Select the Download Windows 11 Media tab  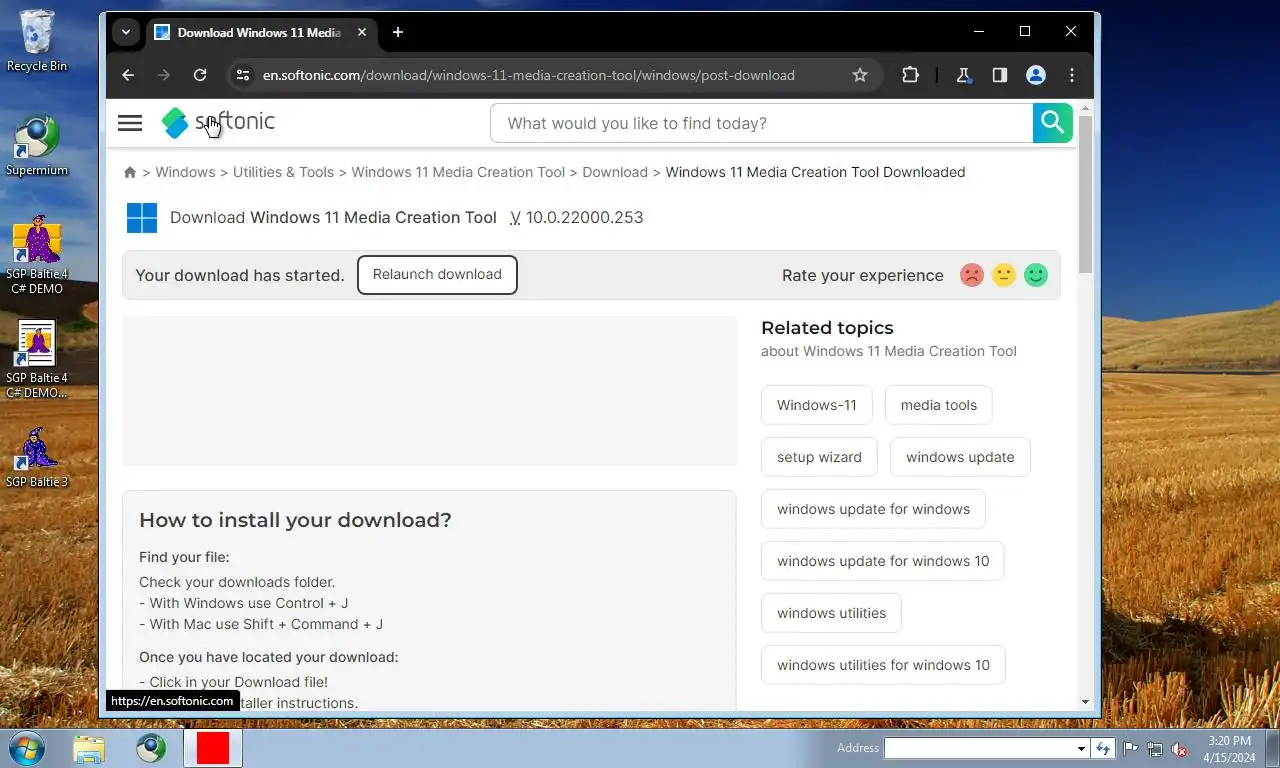click(x=259, y=32)
